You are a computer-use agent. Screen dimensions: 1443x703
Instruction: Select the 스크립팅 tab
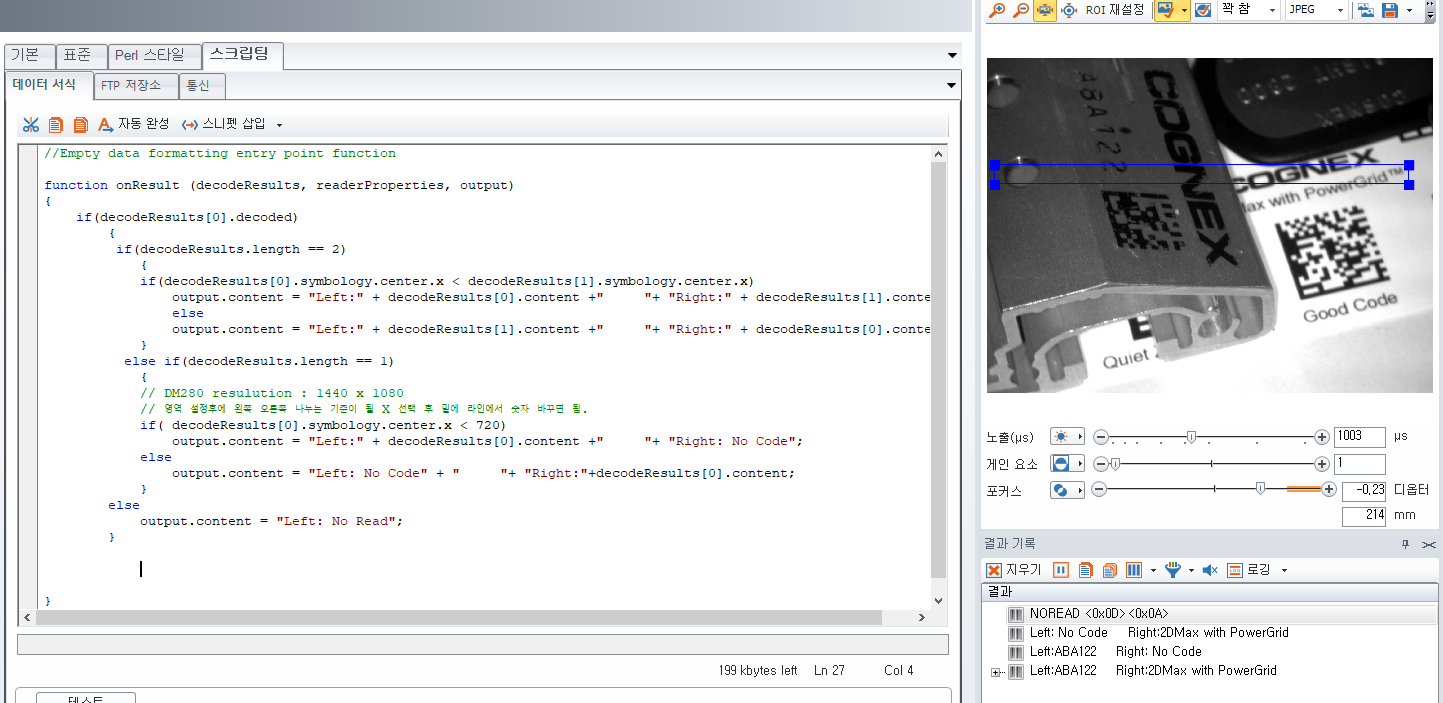(x=243, y=55)
